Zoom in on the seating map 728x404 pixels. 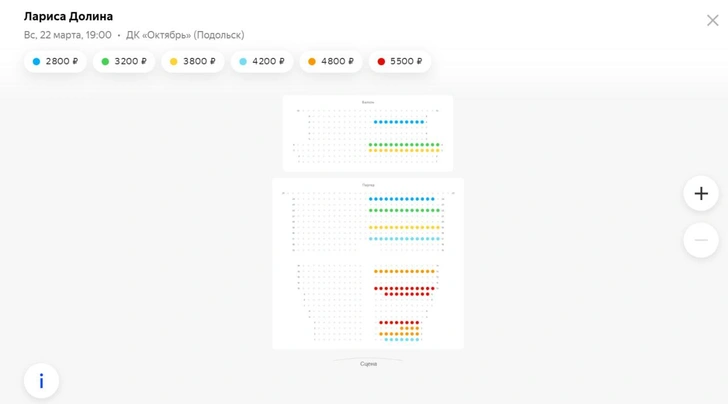tap(701, 193)
